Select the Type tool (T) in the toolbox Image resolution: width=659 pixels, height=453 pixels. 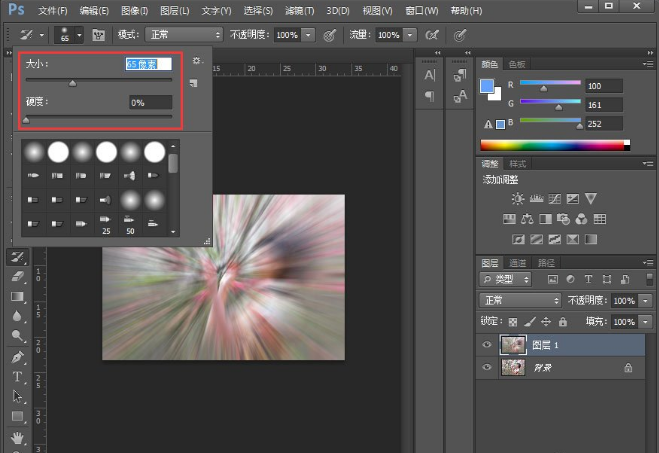[x=17, y=377]
